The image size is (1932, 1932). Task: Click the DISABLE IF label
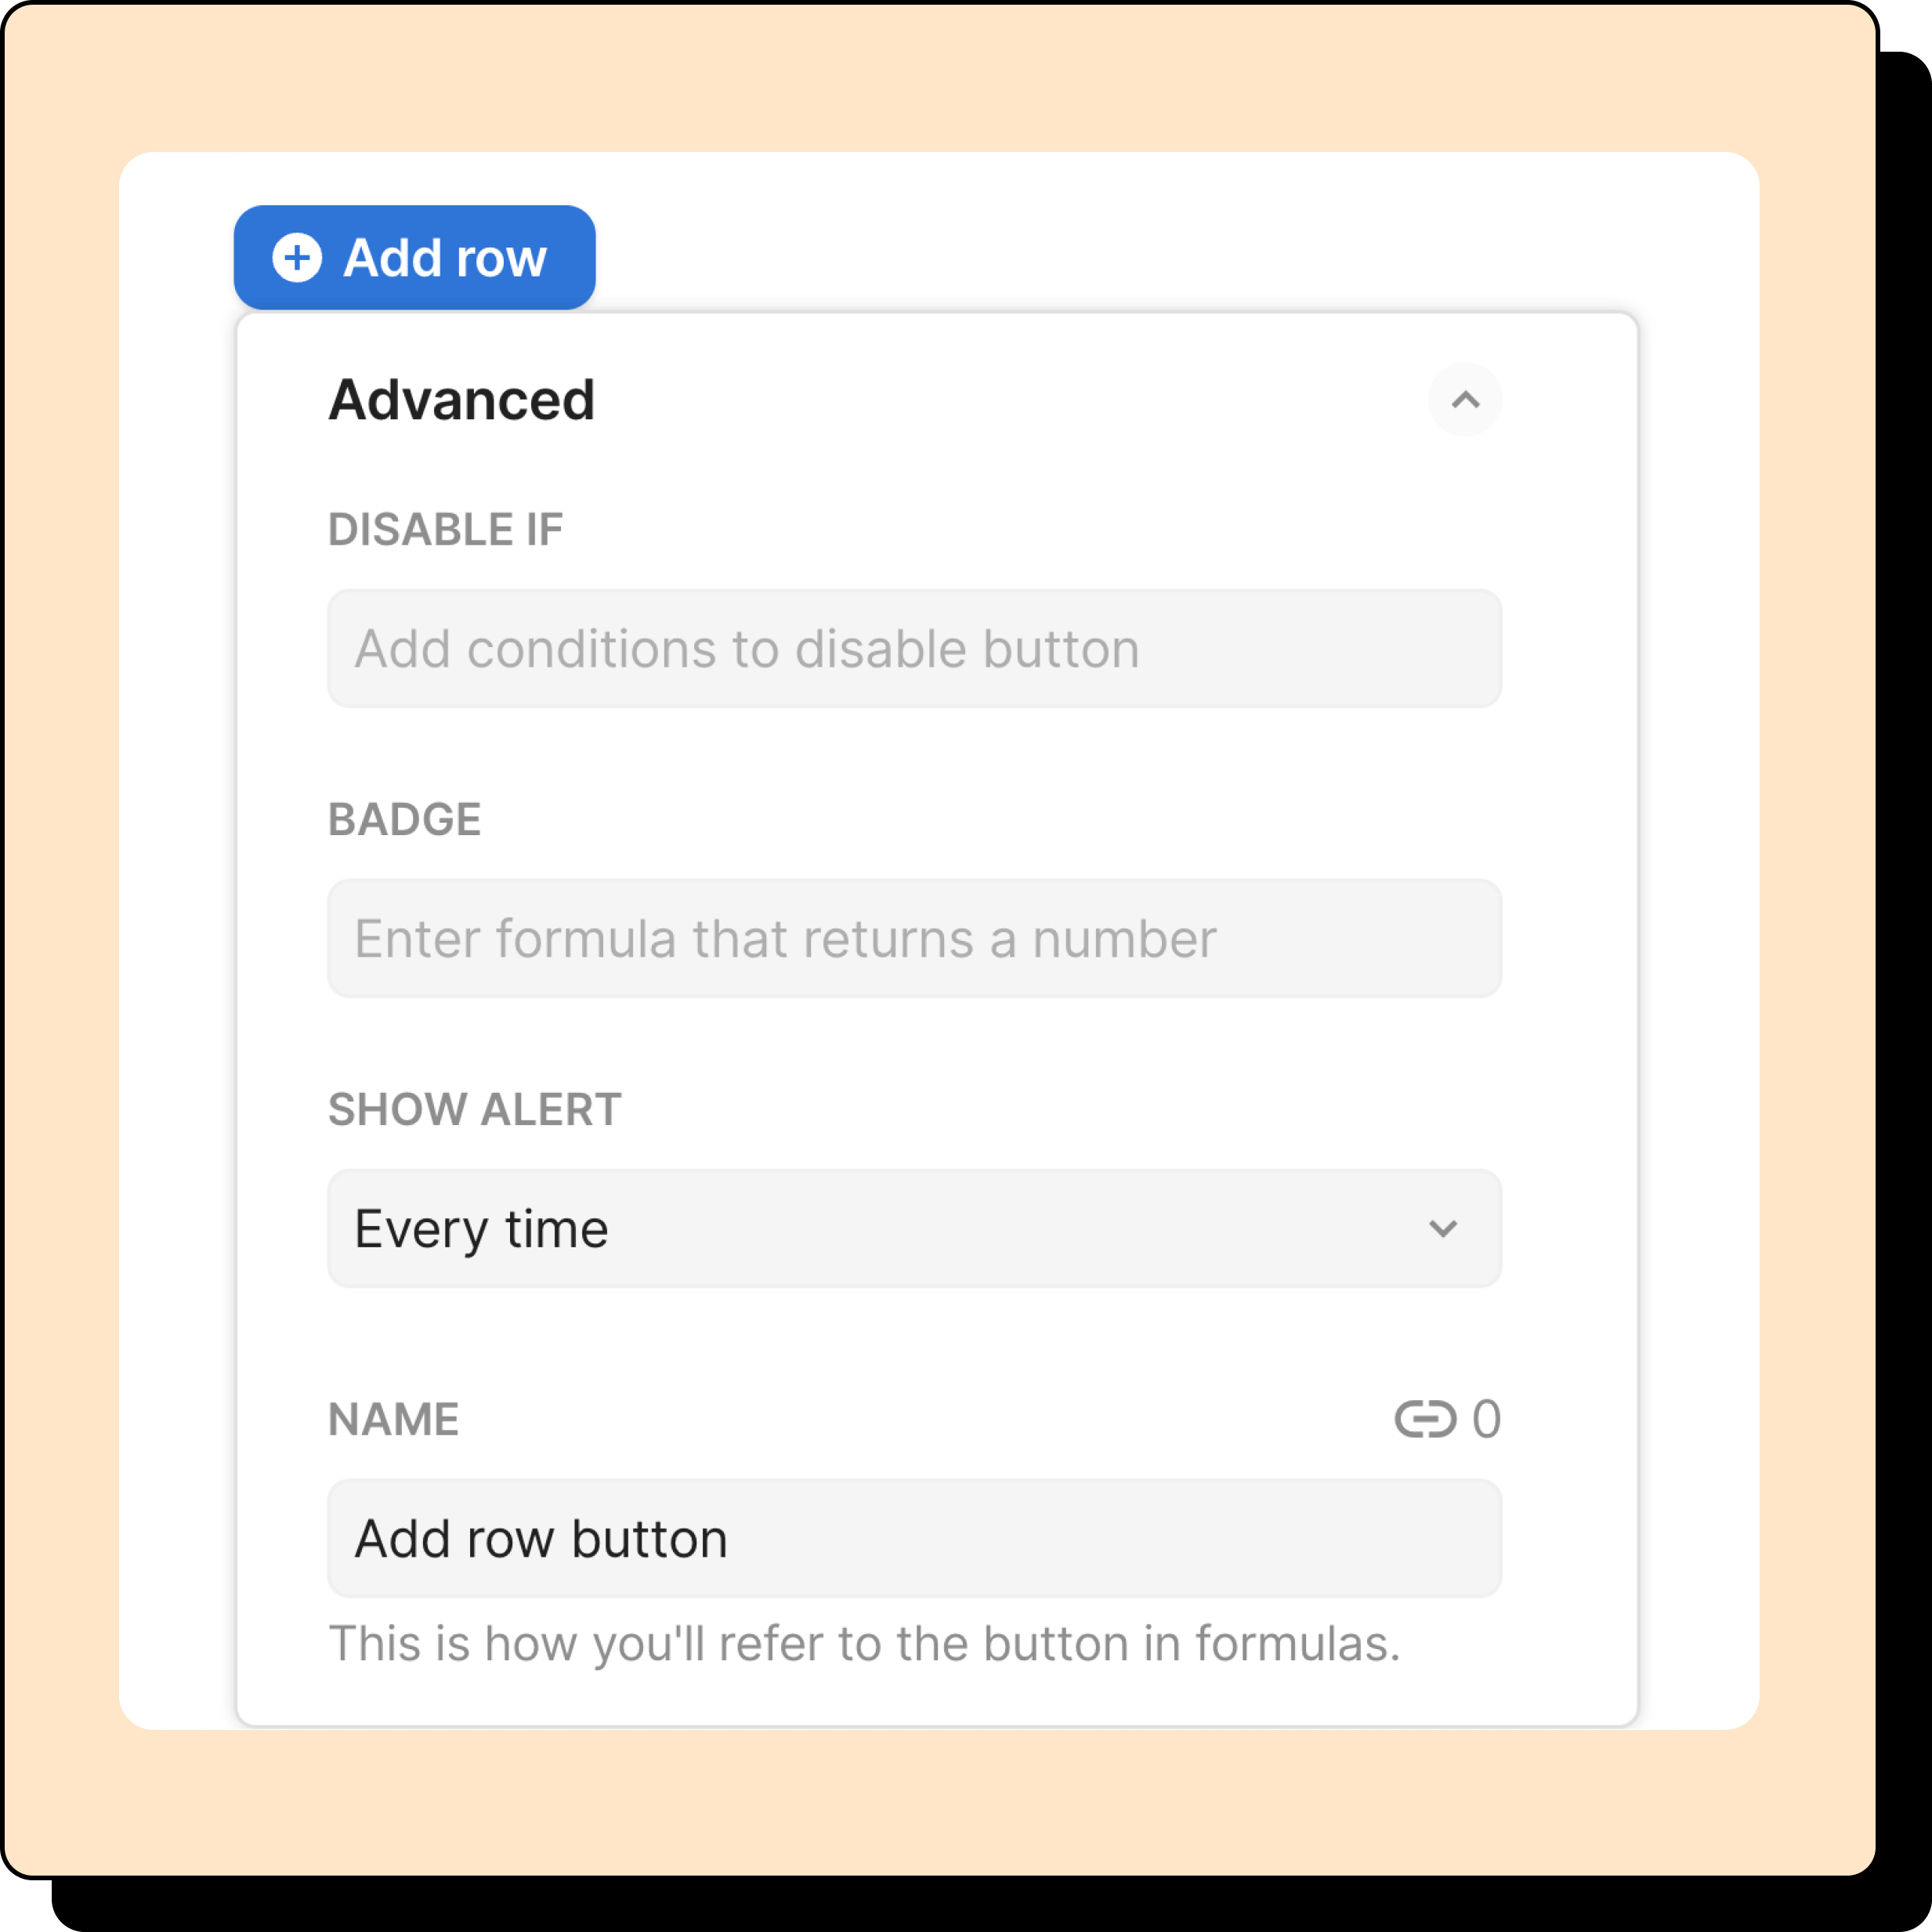pyautogui.click(x=445, y=529)
